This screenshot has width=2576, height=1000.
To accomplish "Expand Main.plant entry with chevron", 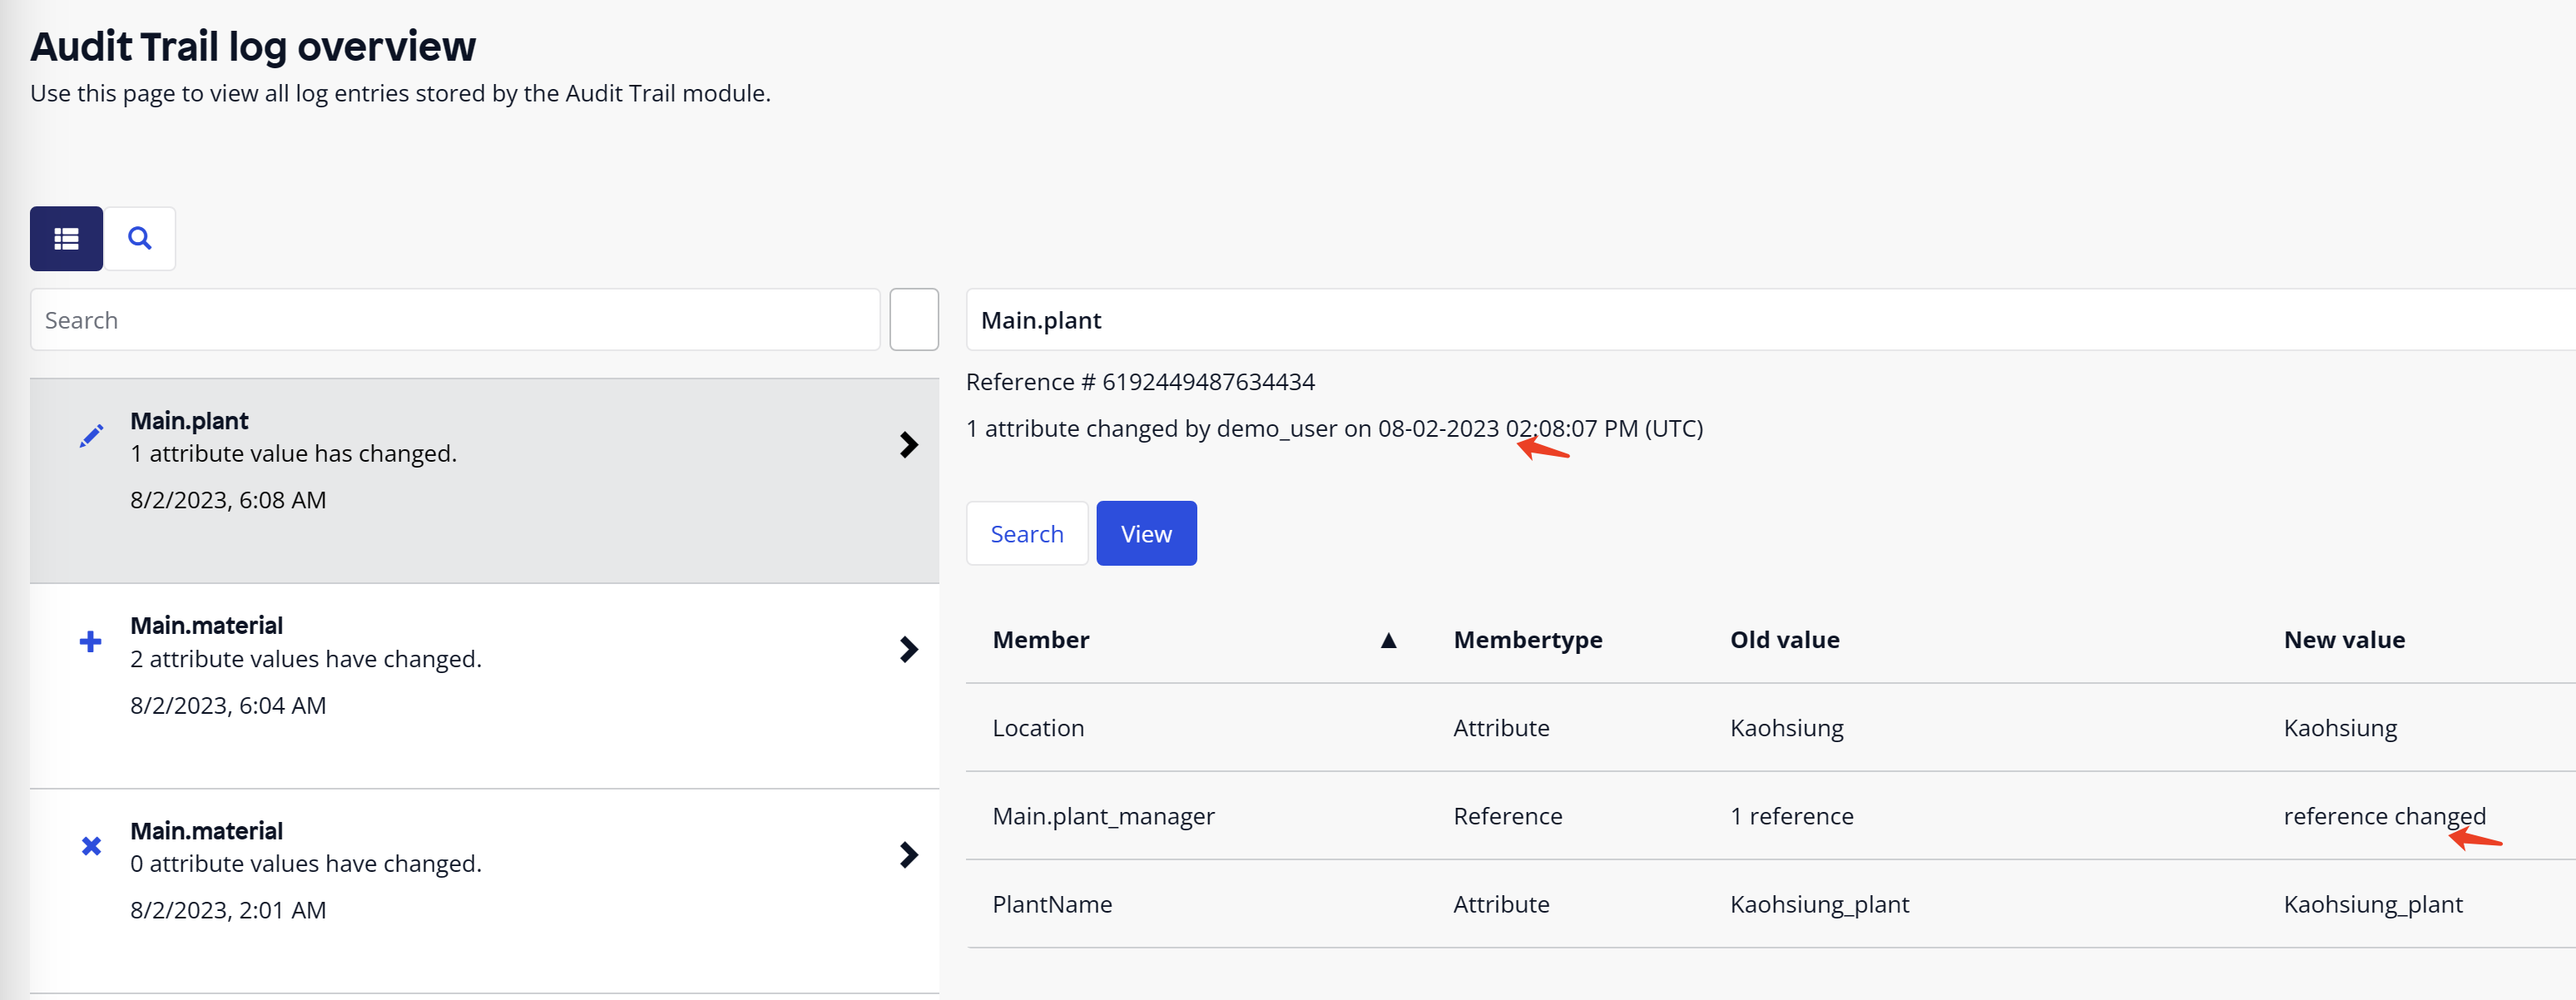I will pyautogui.click(x=908, y=445).
